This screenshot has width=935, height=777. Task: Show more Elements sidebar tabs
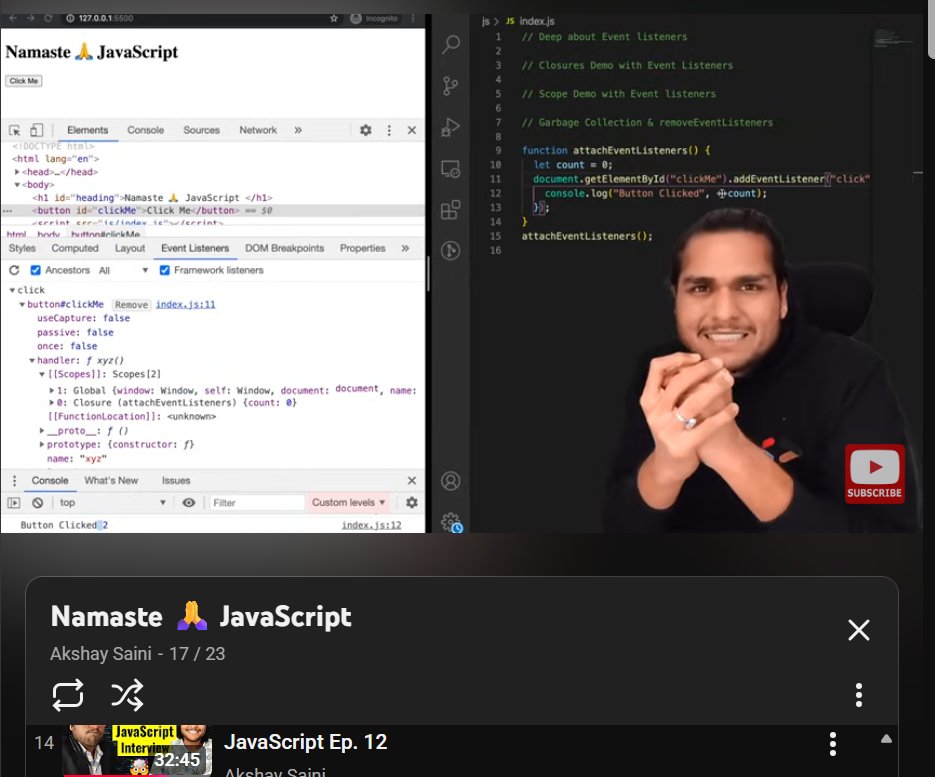point(405,248)
